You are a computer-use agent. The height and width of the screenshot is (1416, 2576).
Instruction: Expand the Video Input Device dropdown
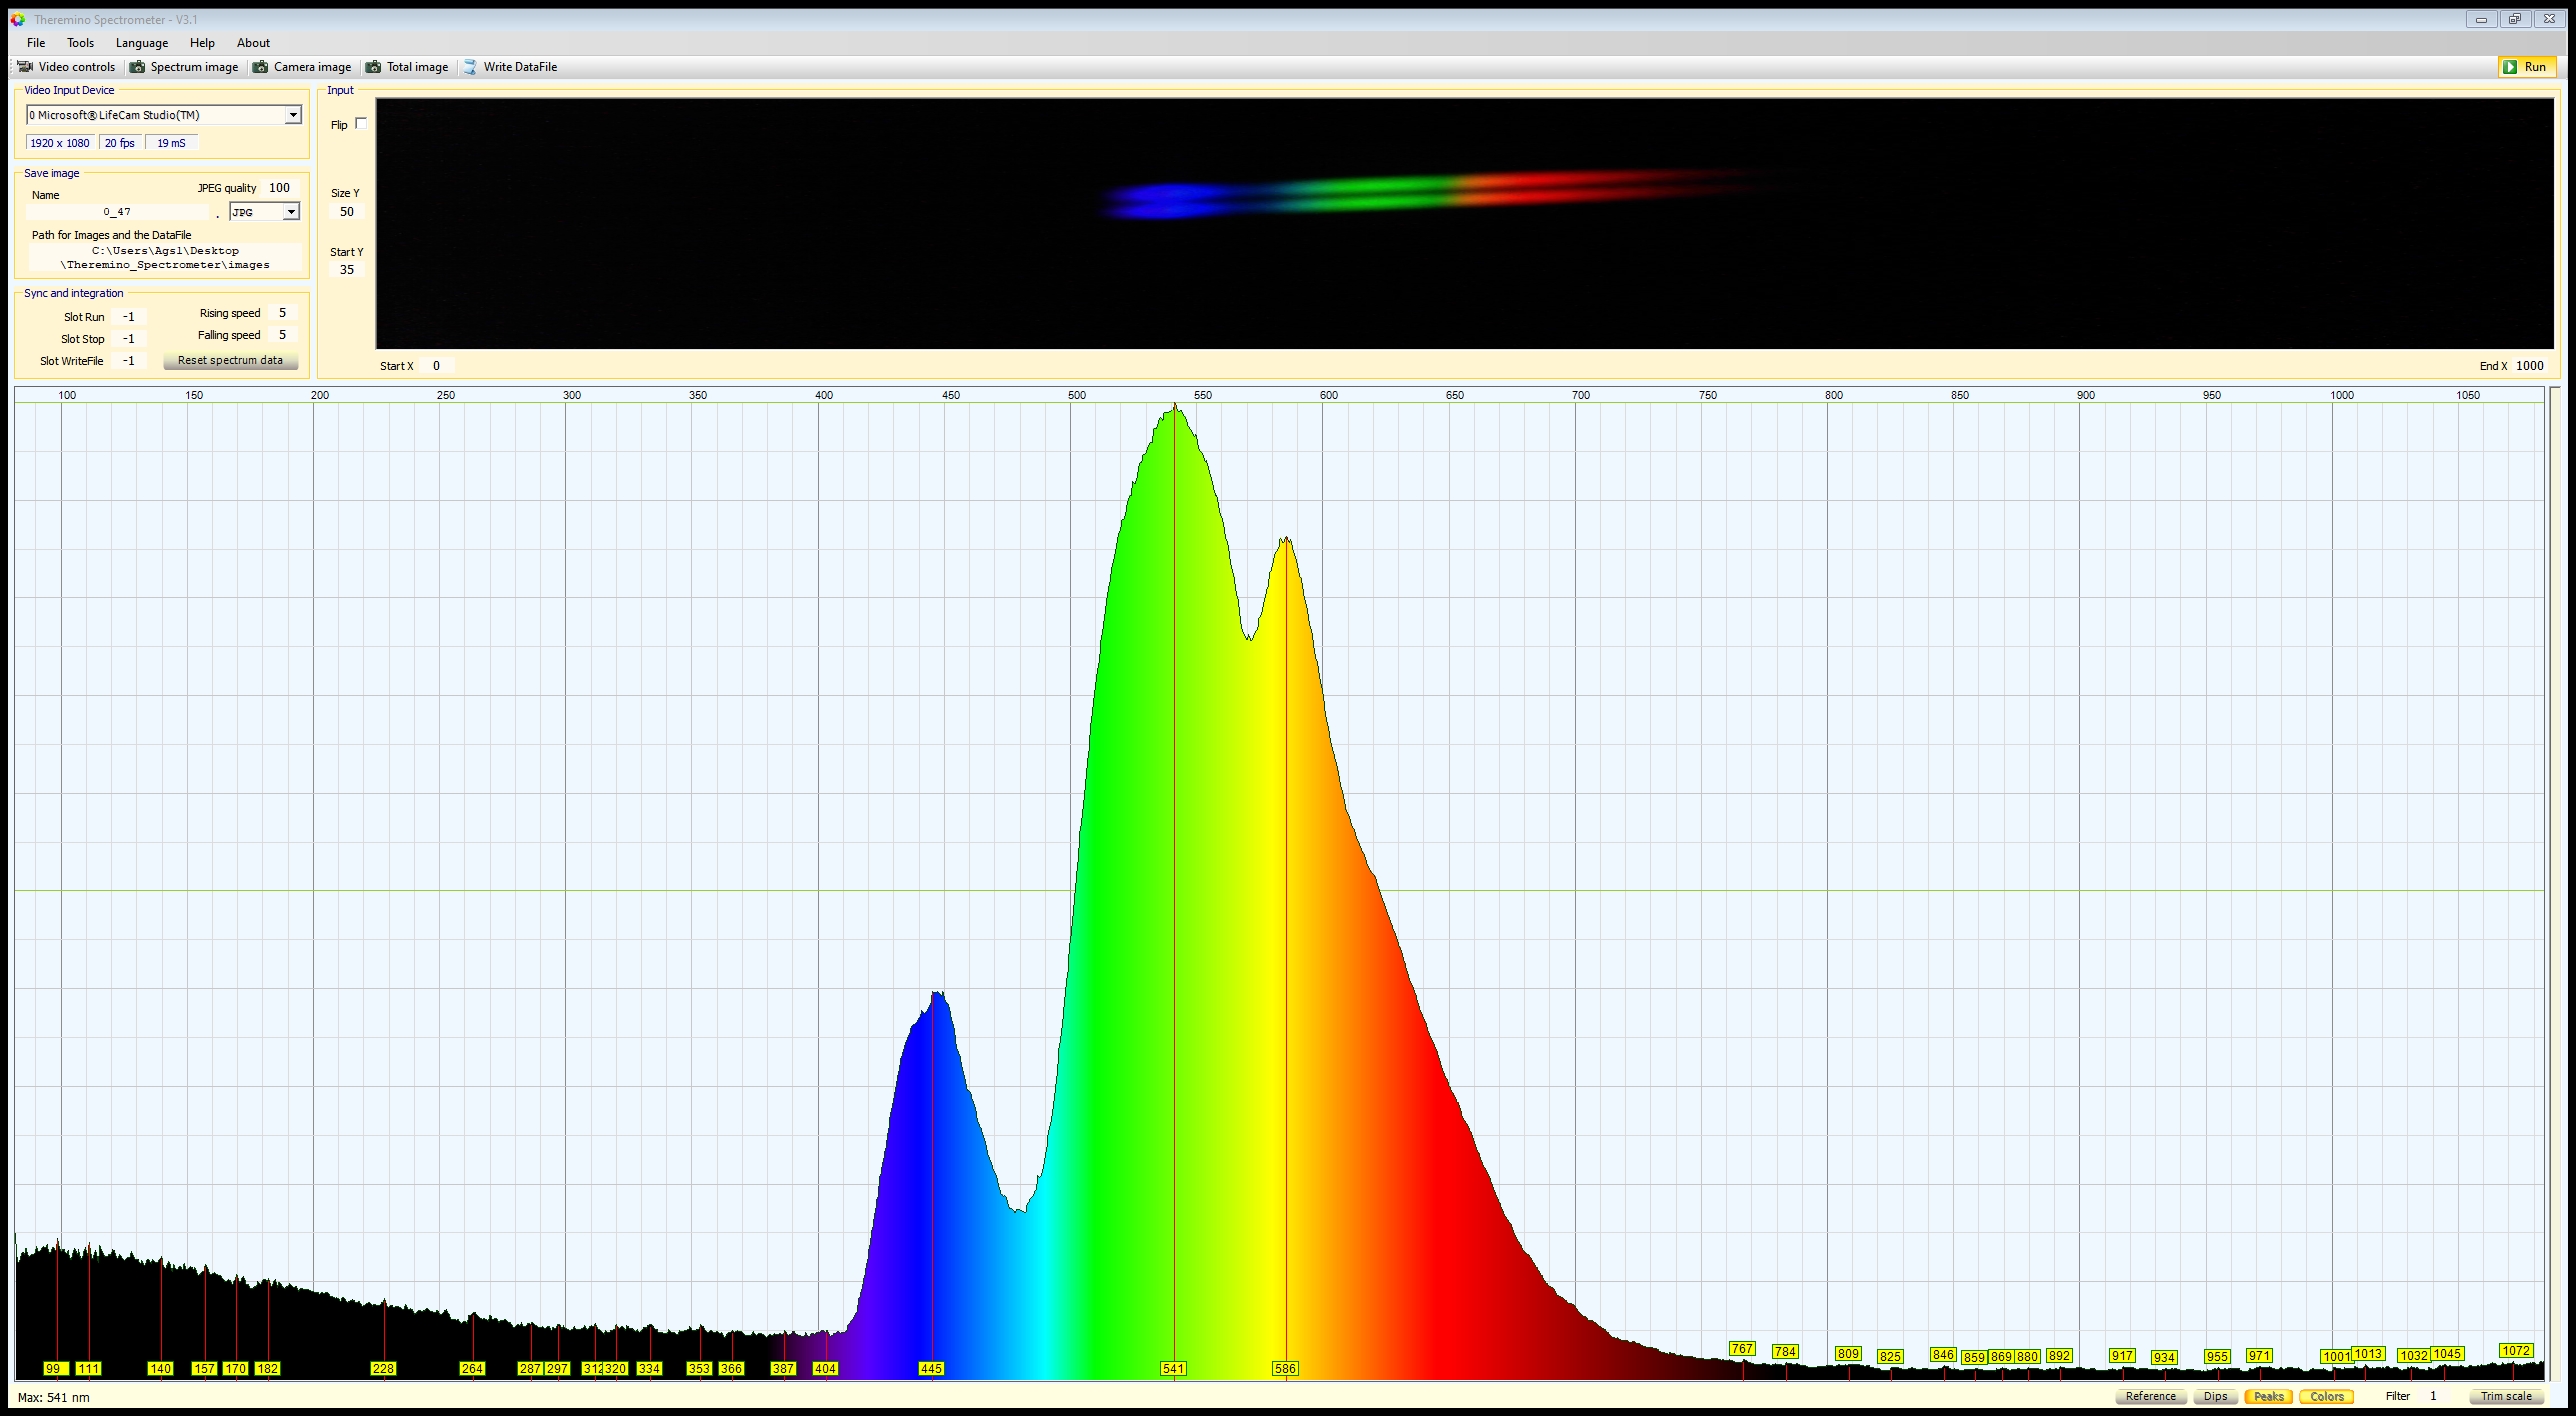pyautogui.click(x=293, y=115)
